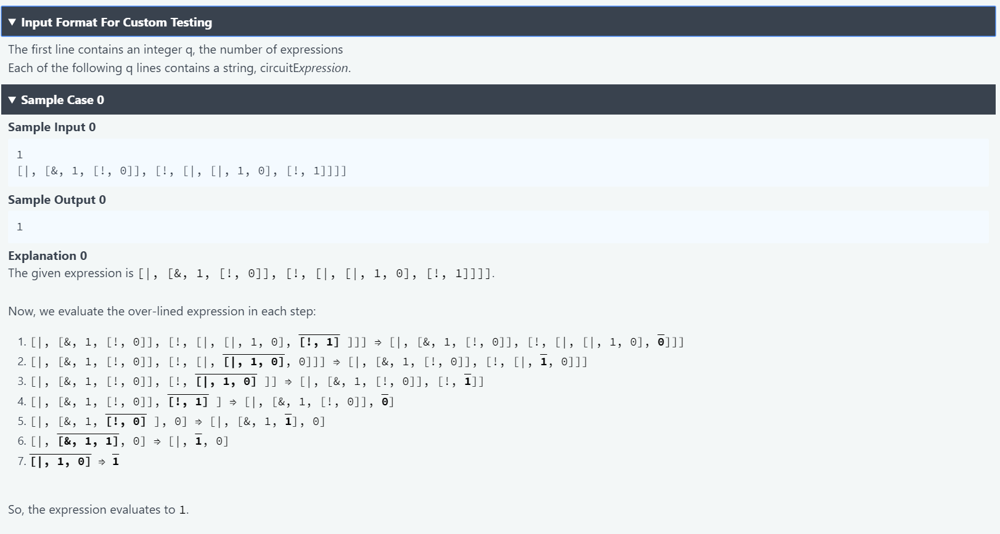1000x534 pixels.
Task: Click the first line '1' in Sample Input box
Action: (x=20, y=154)
